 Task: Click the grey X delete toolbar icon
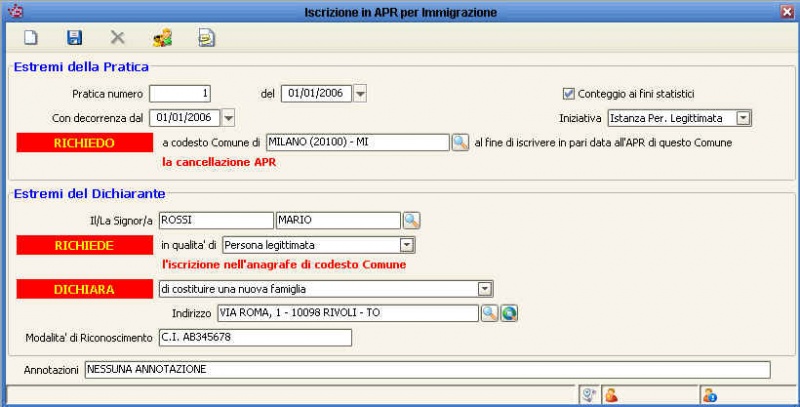[x=118, y=37]
